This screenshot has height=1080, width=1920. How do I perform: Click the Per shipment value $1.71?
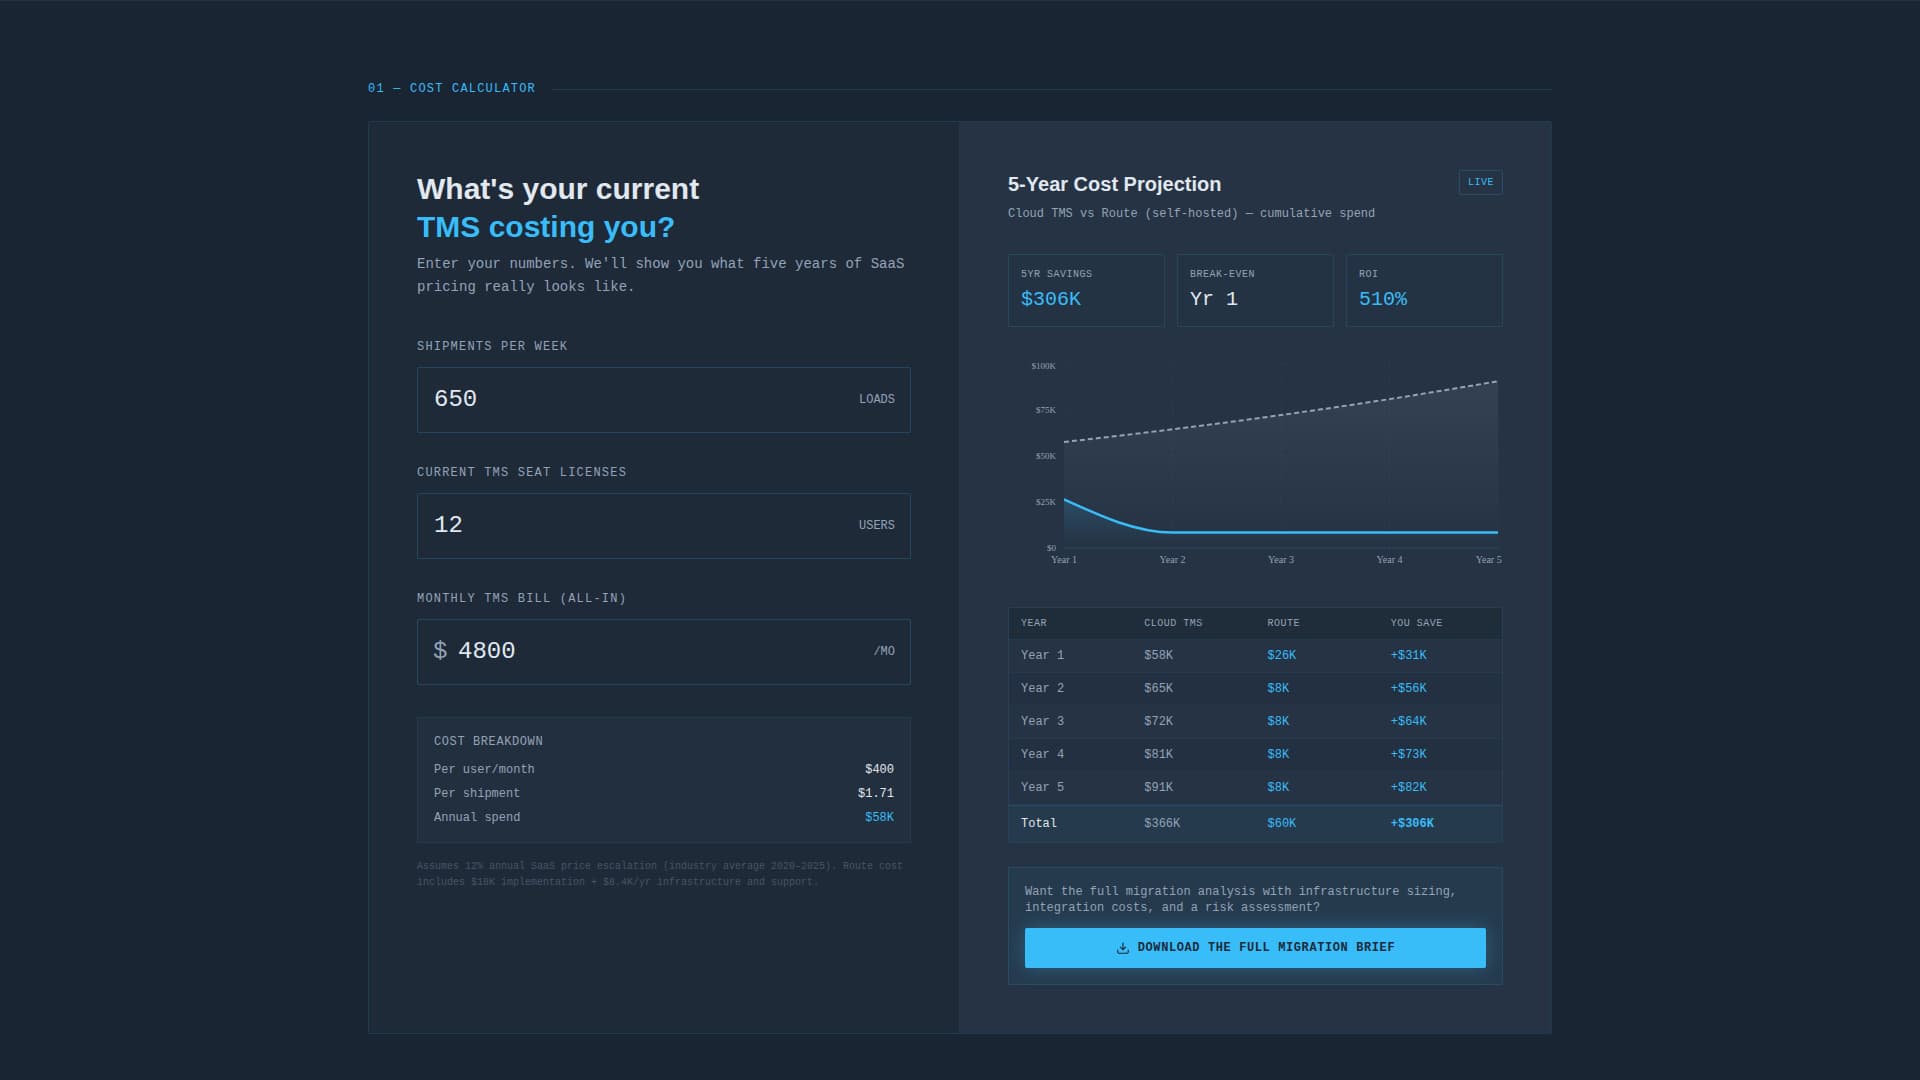pyautogui.click(x=875, y=793)
